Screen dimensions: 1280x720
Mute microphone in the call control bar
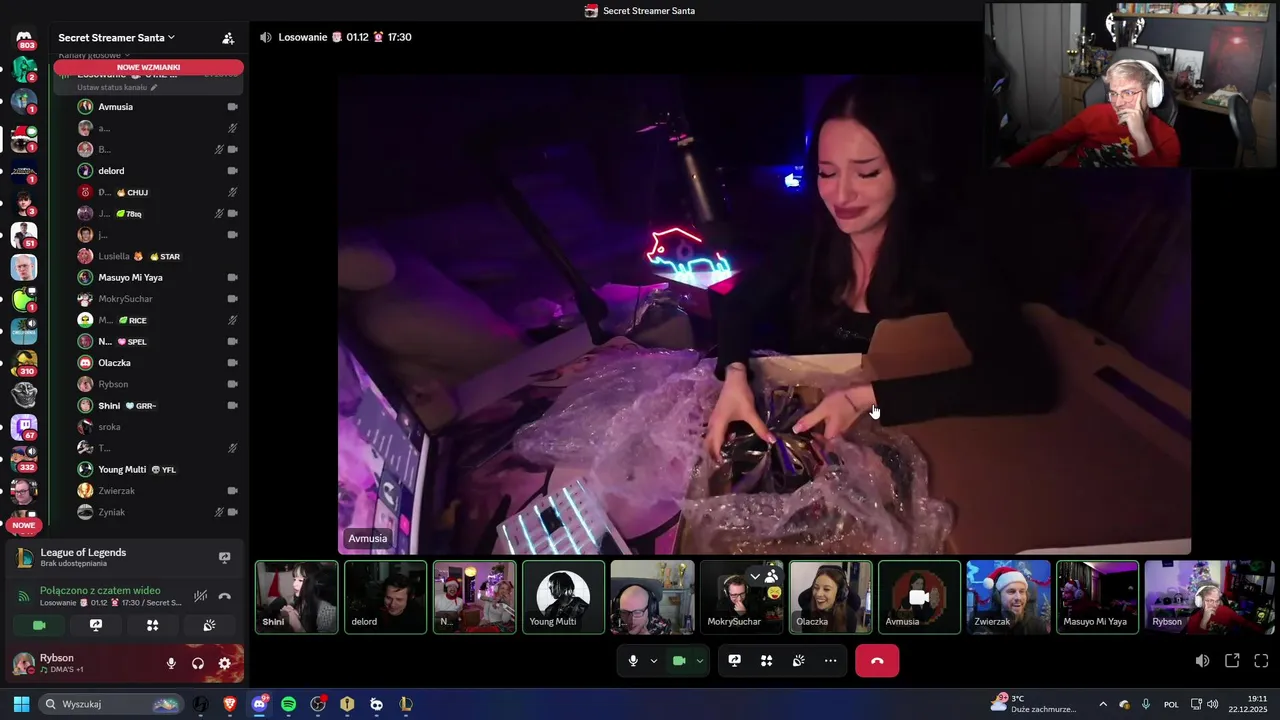(633, 661)
